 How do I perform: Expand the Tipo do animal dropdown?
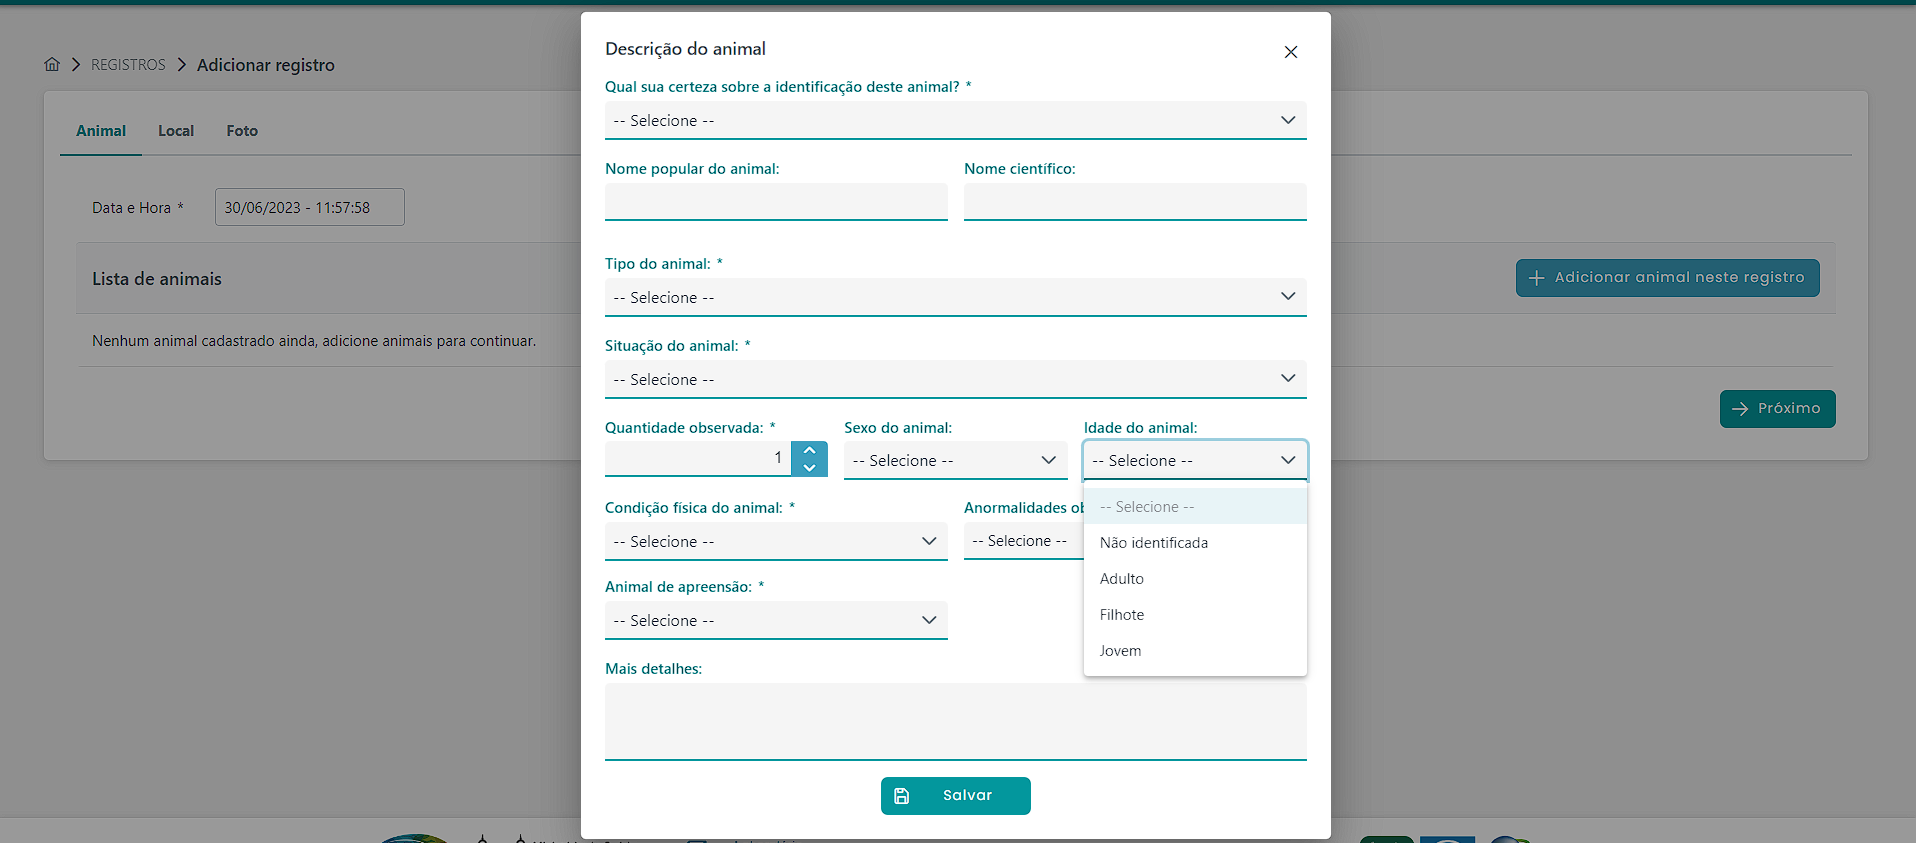point(955,297)
